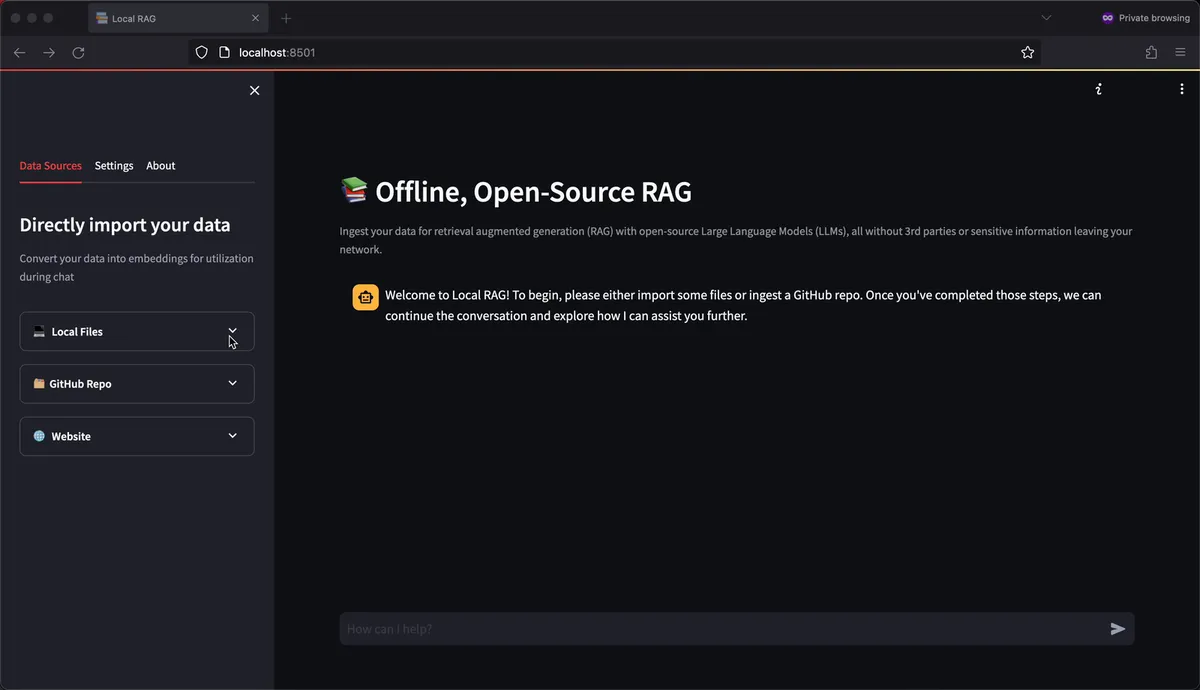
Task: Close the sidebar with the X icon
Action: click(254, 90)
